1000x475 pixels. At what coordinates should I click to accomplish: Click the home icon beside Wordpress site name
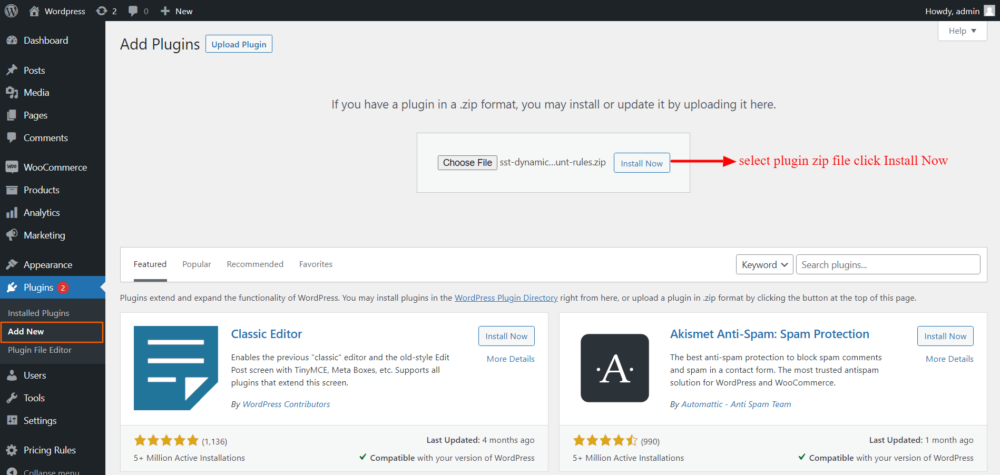pos(34,11)
